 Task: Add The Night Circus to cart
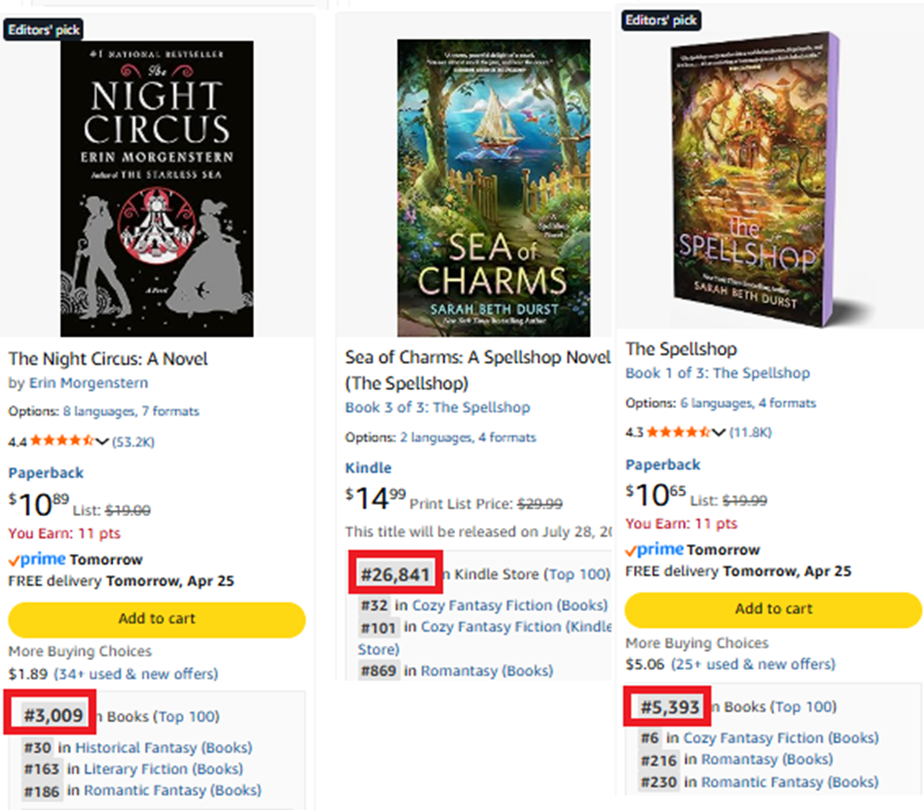tap(156, 619)
